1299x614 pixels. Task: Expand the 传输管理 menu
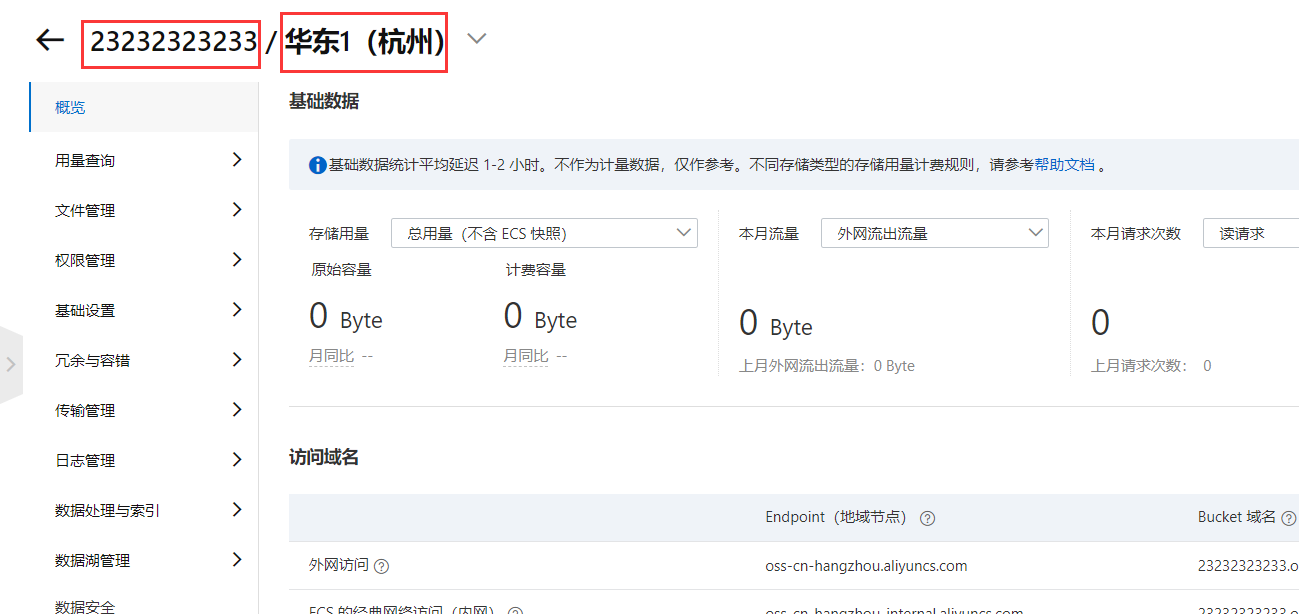pos(149,410)
